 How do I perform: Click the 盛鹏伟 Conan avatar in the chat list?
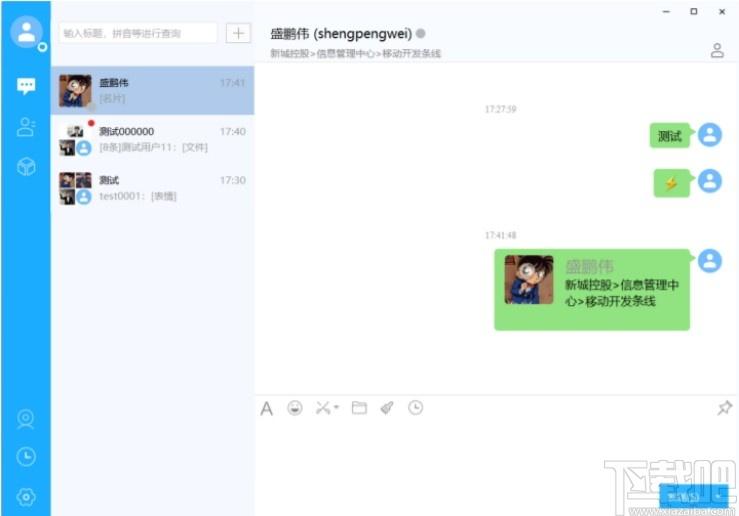75,90
